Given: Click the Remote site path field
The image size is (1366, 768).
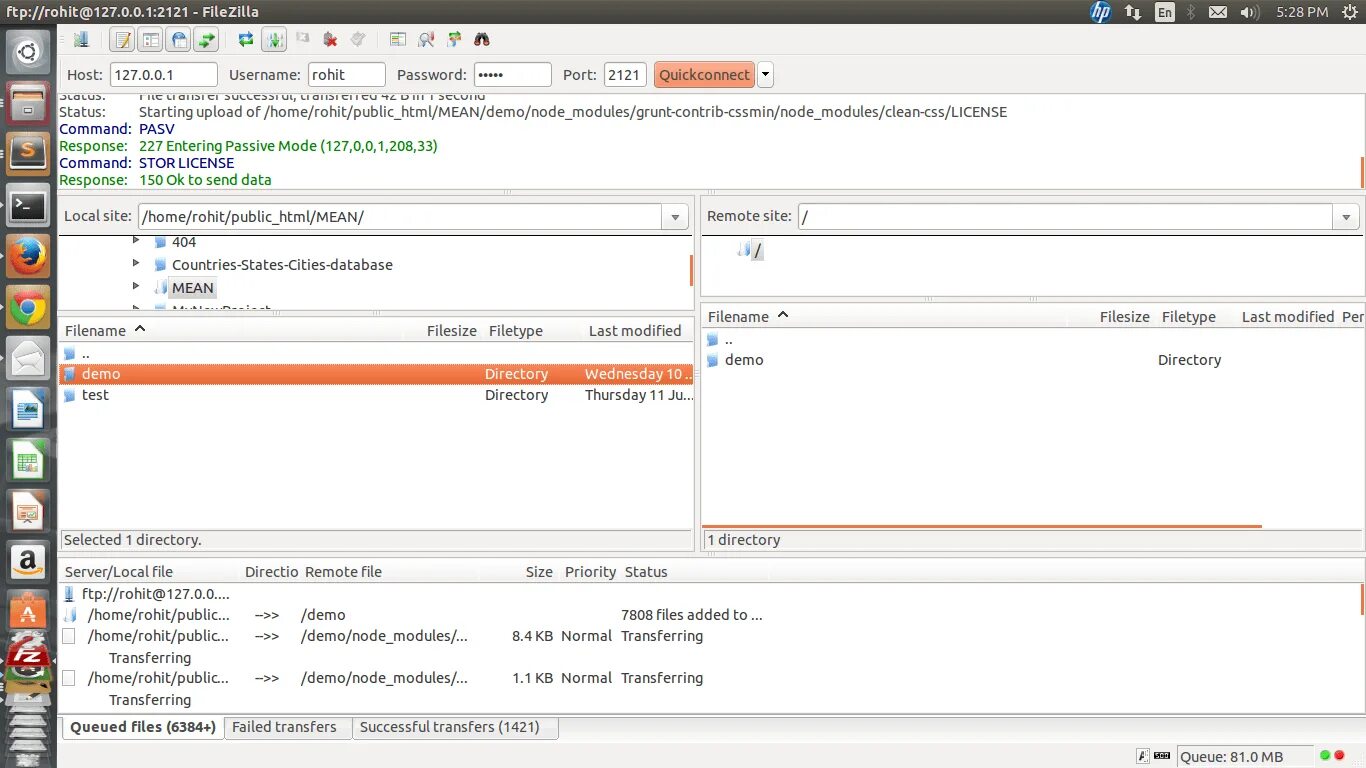Looking at the screenshot, I should pos(1065,217).
